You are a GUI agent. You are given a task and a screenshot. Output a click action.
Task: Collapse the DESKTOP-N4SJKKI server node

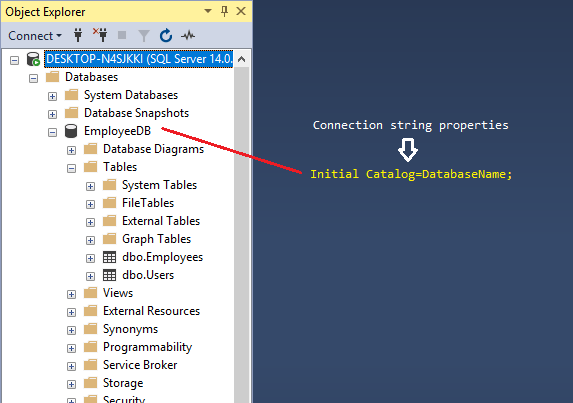[15, 60]
